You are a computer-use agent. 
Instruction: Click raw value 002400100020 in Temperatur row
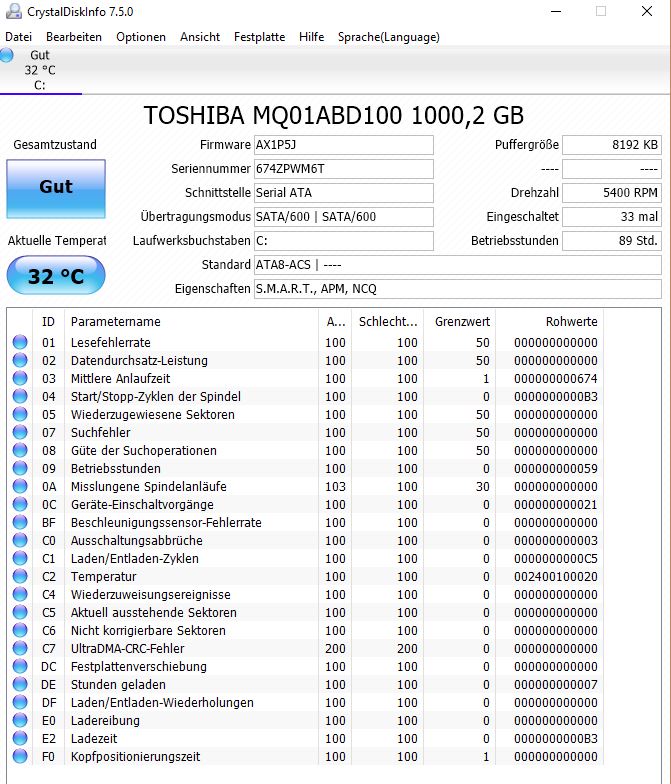556,576
